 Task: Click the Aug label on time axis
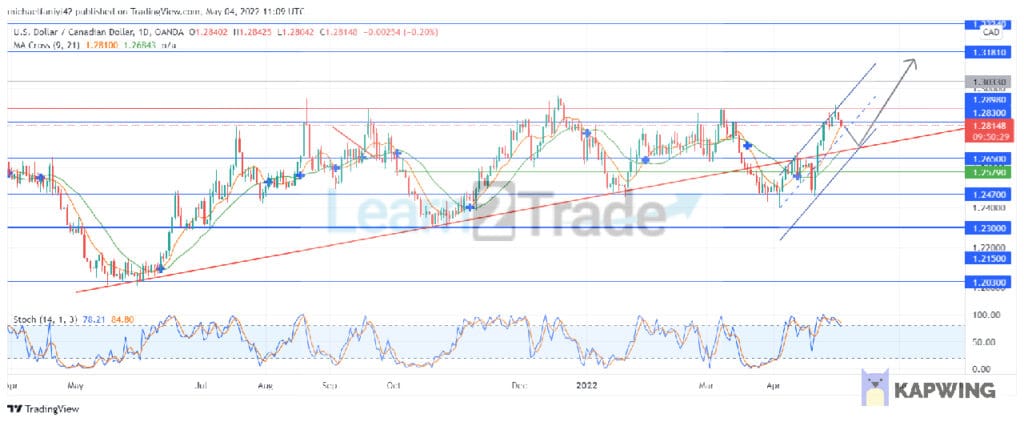[x=265, y=386]
